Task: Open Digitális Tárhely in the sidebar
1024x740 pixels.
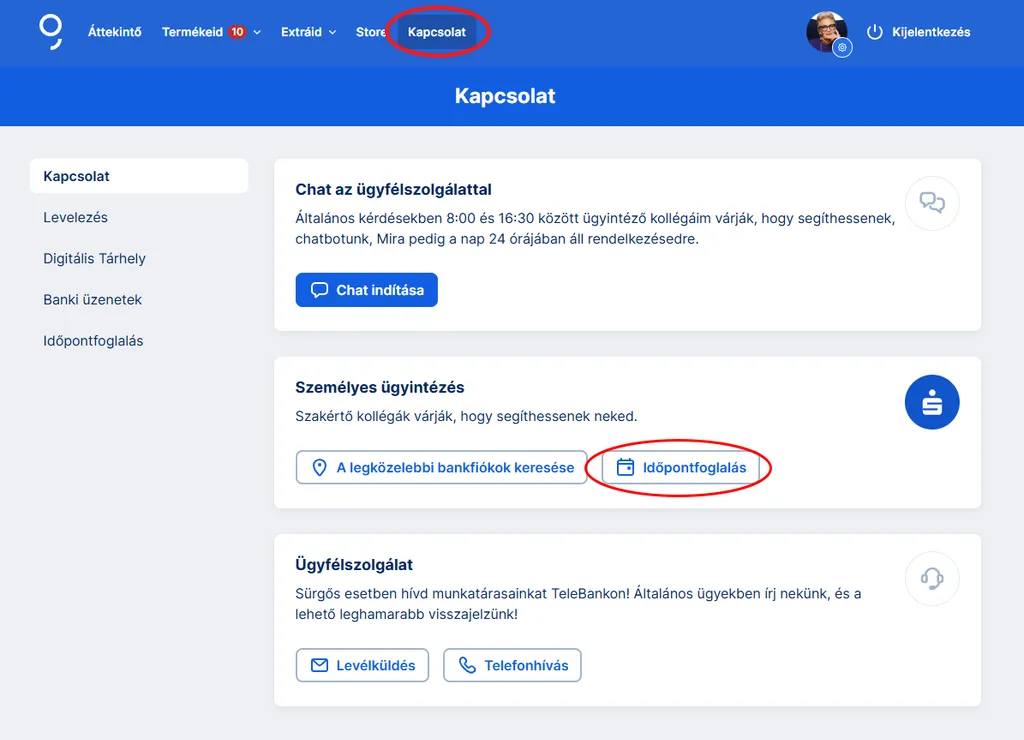Action: [94, 258]
